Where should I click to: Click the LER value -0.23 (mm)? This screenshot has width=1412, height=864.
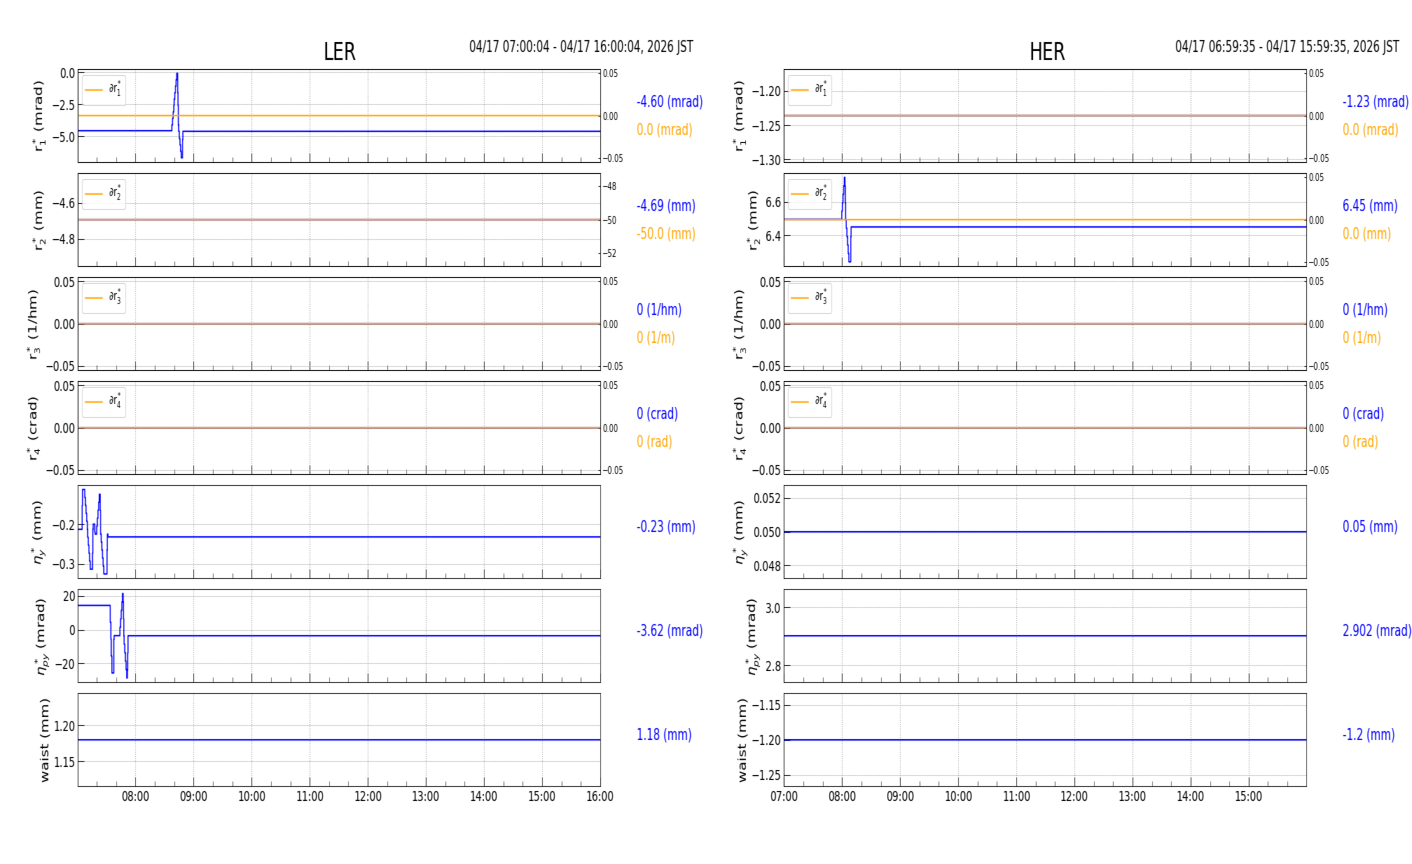[666, 527]
